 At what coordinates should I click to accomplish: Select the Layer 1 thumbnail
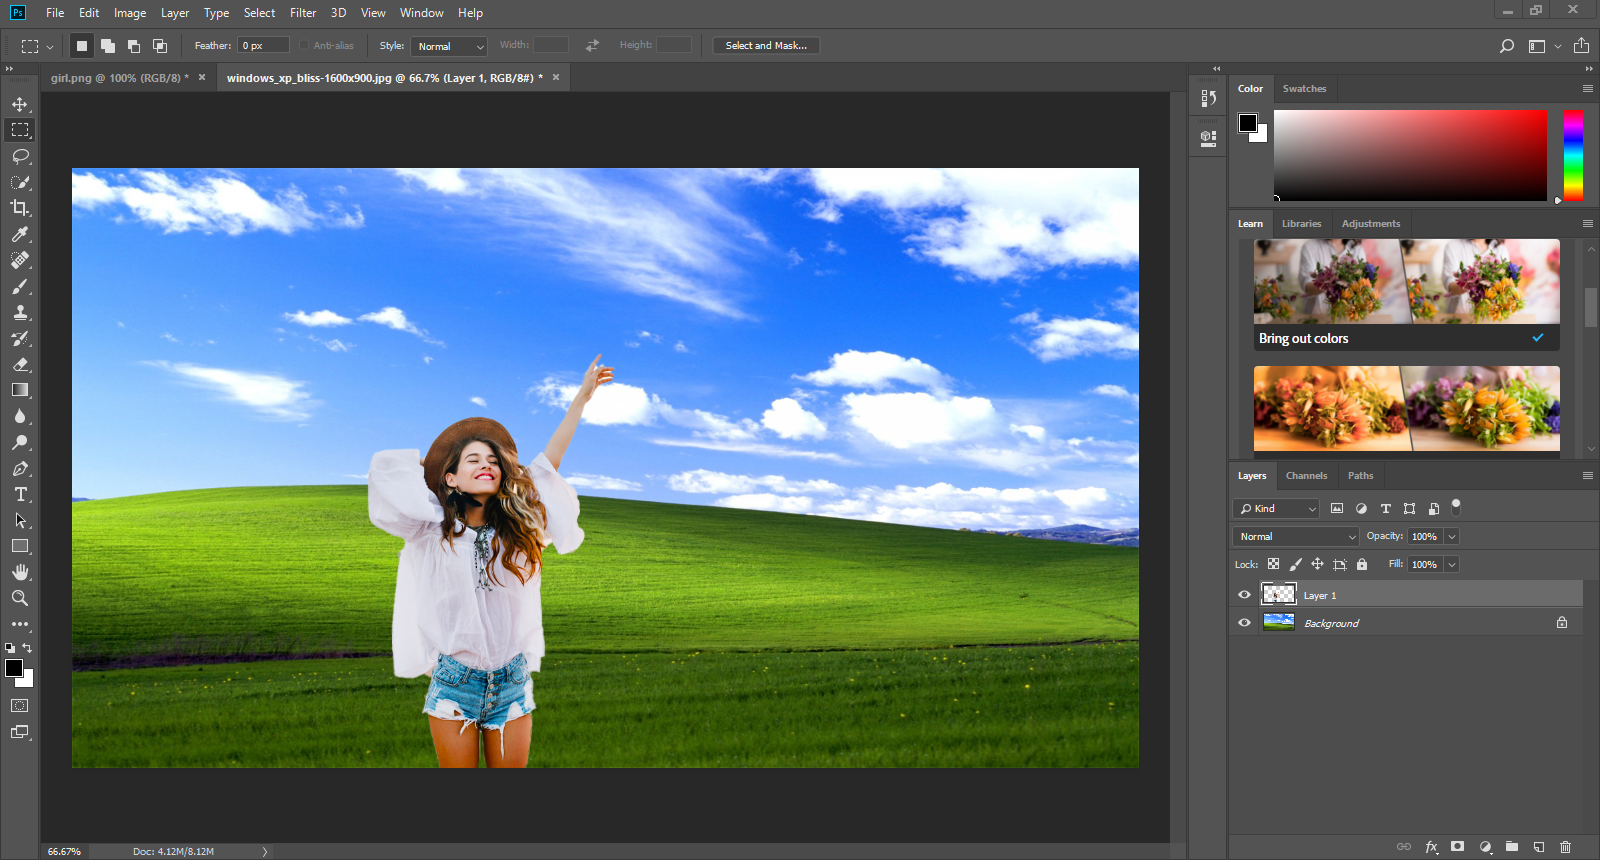(1279, 595)
